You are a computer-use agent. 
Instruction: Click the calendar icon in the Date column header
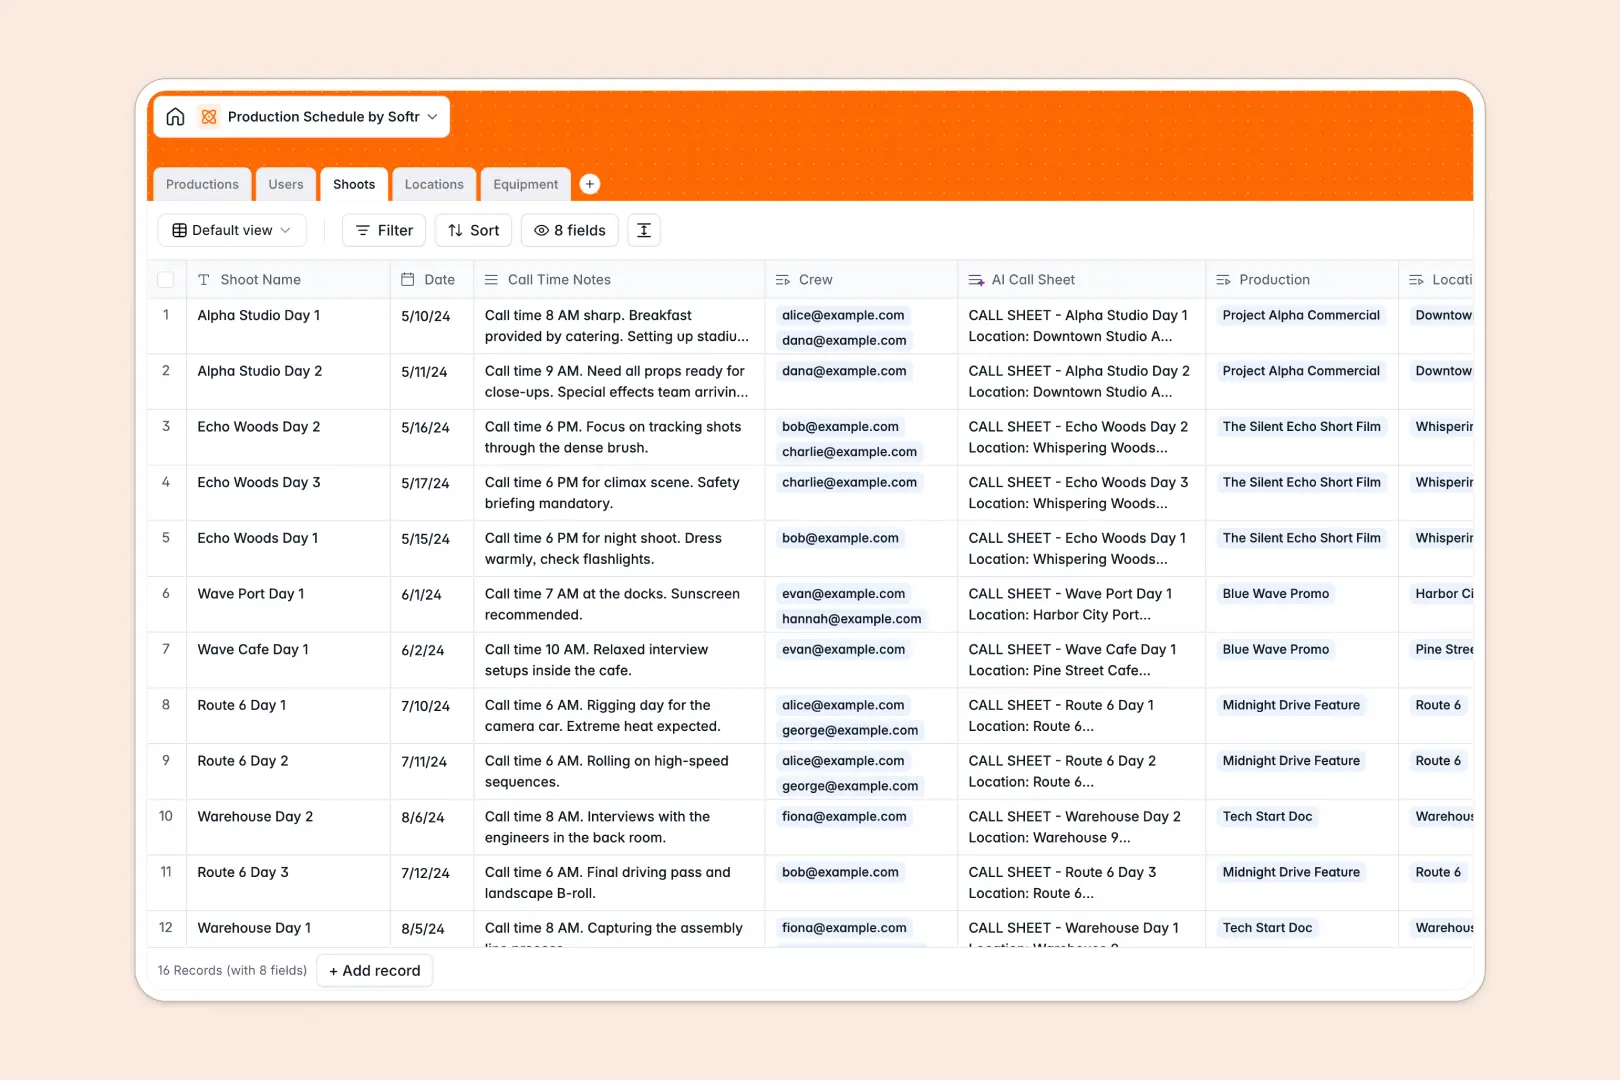coord(406,279)
